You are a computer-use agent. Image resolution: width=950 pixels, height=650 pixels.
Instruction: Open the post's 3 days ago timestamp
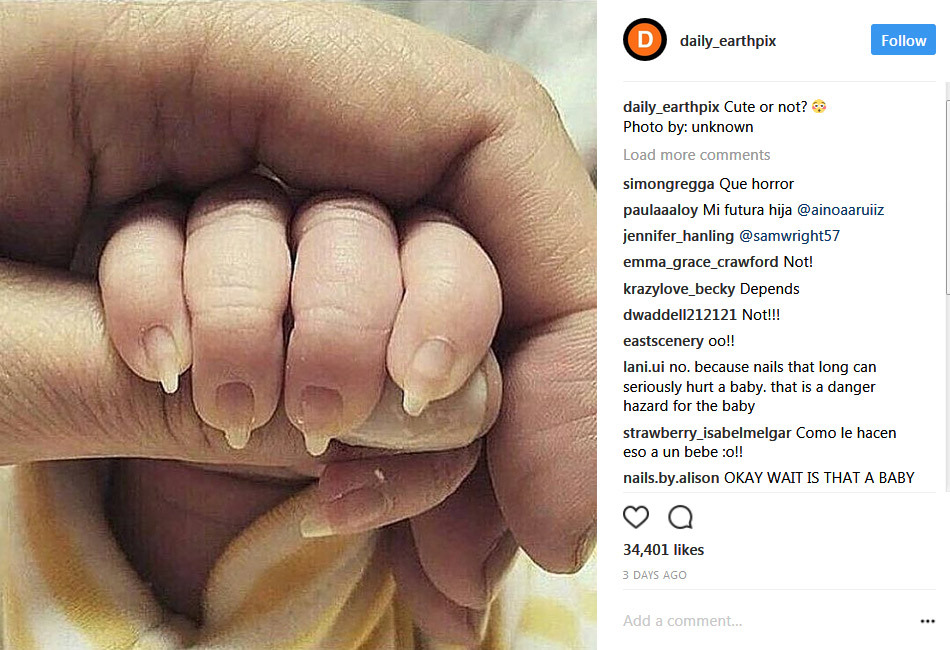coord(654,575)
